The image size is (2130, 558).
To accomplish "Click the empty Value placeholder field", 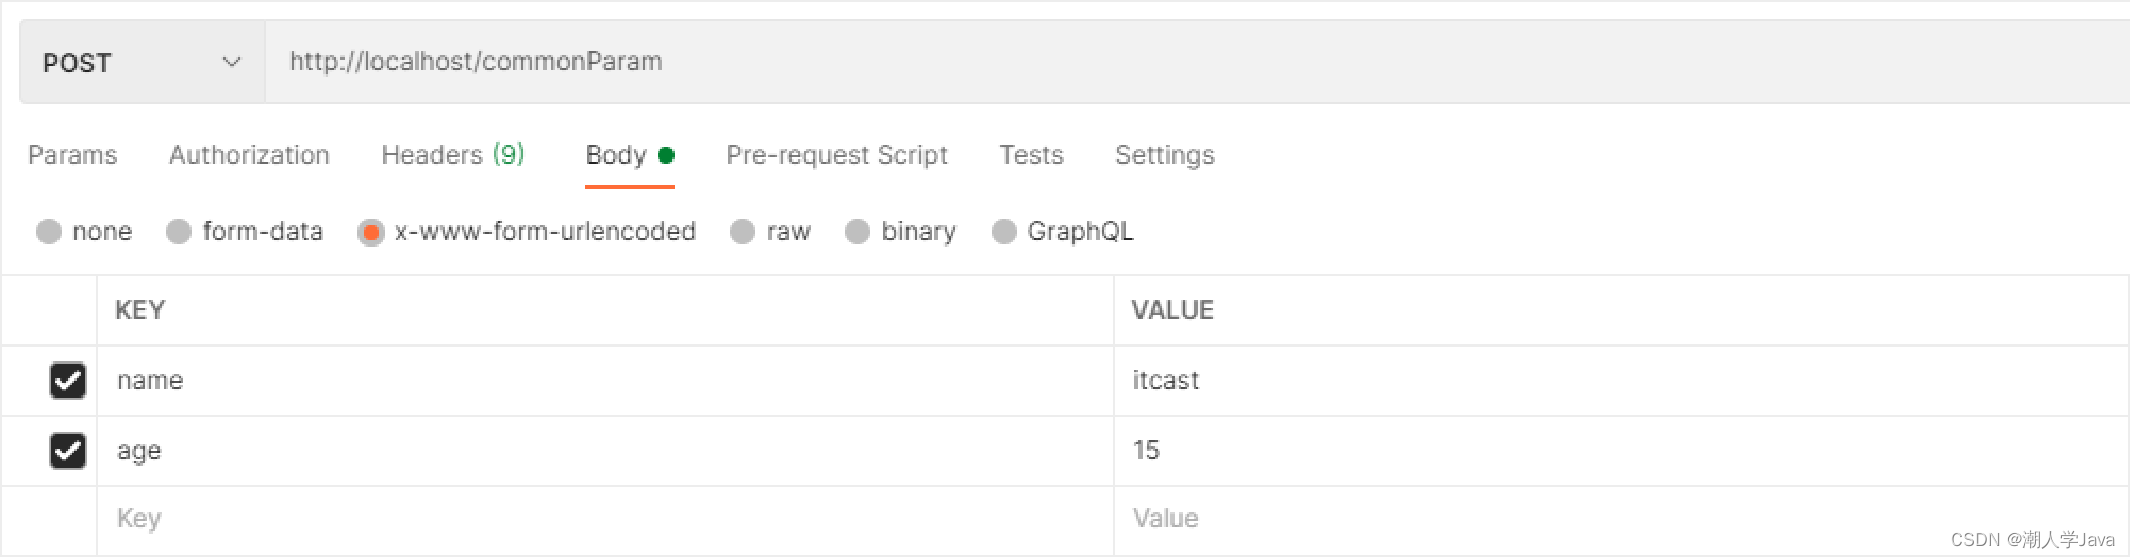I will (1600, 518).
